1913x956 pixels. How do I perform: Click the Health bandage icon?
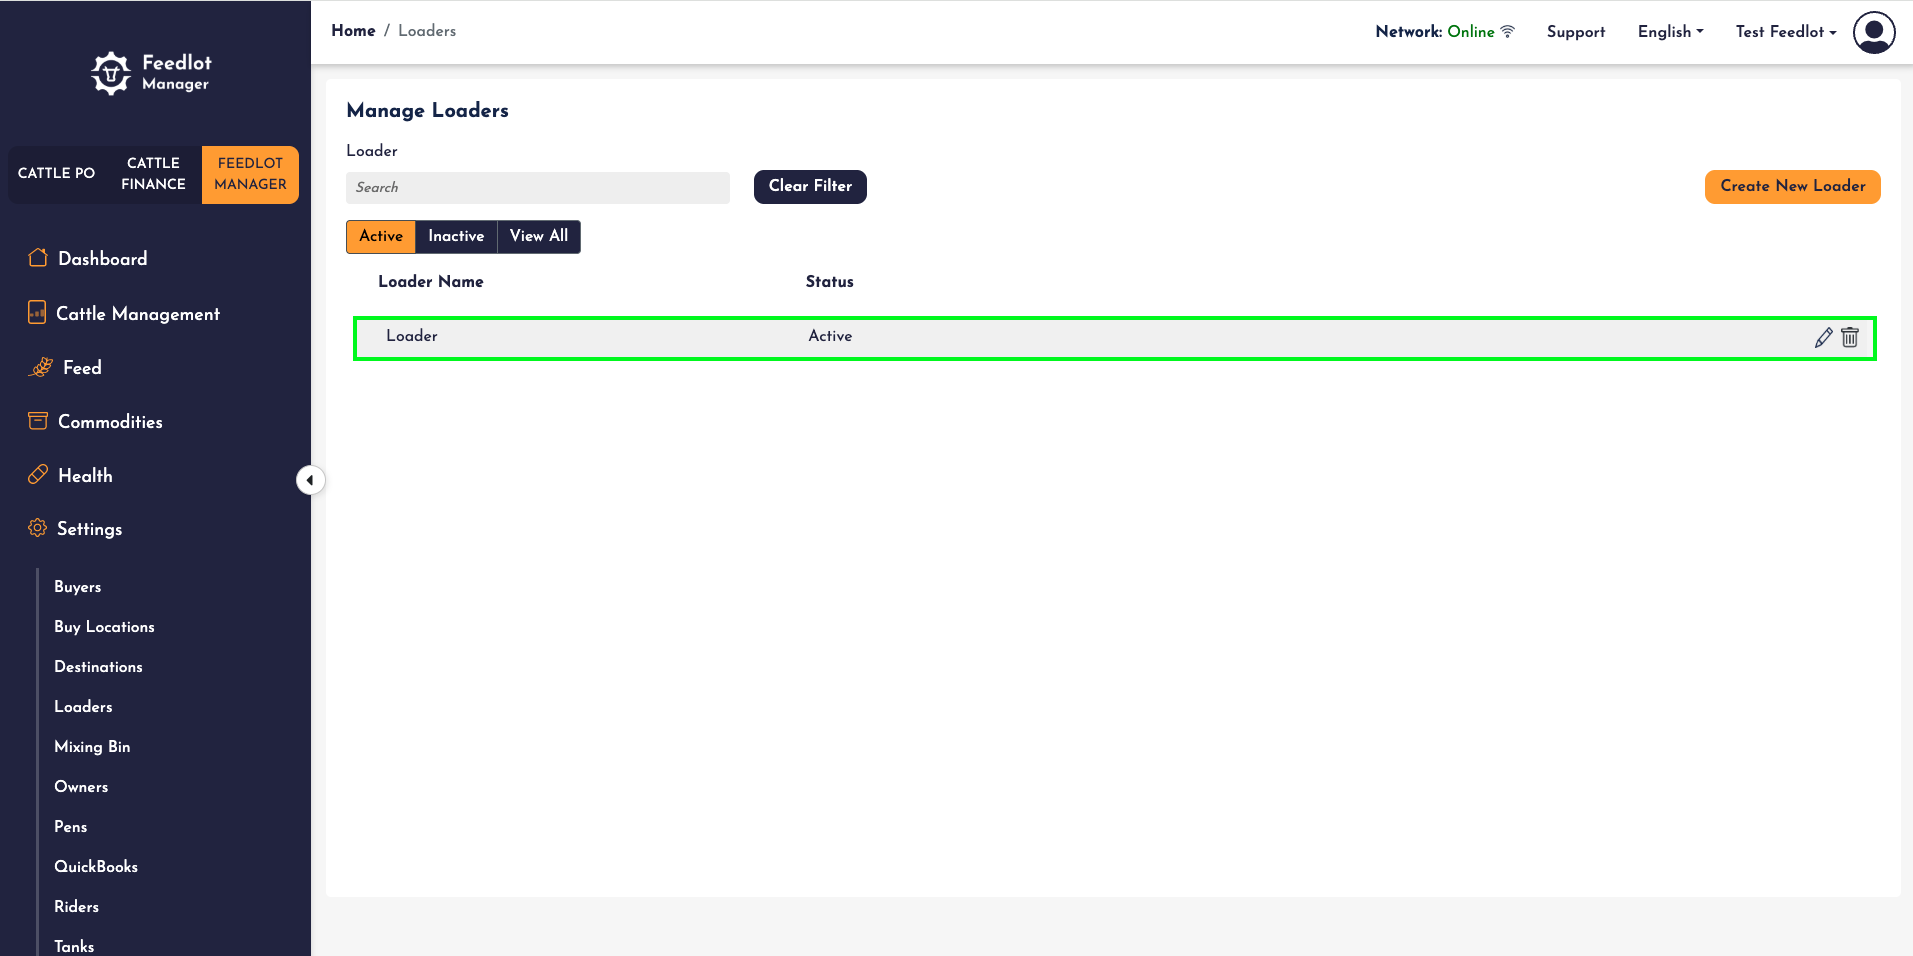tap(38, 475)
